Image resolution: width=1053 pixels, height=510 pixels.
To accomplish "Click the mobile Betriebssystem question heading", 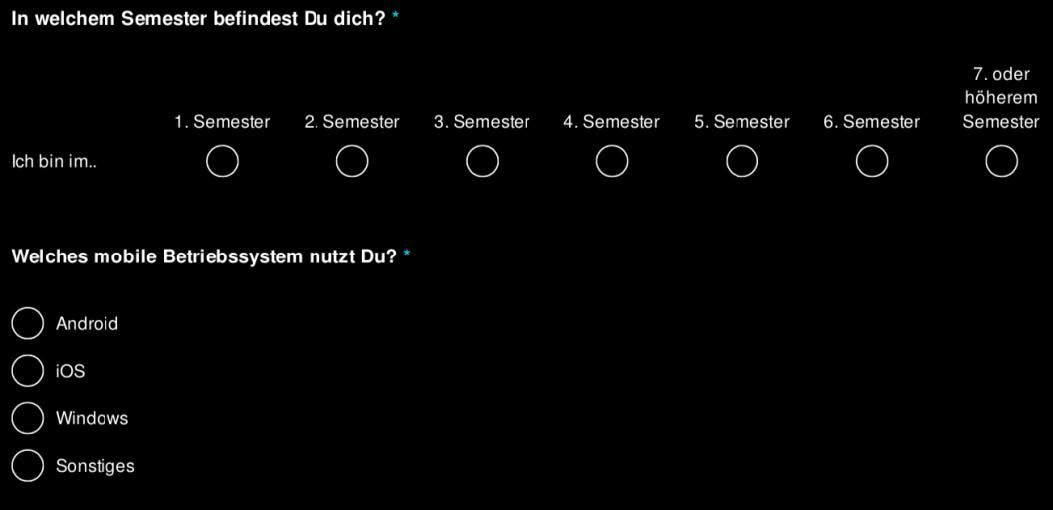I will 204,257.
